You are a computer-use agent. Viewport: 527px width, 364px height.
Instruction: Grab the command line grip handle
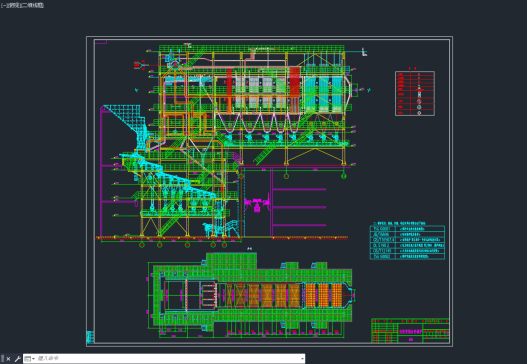2,359
